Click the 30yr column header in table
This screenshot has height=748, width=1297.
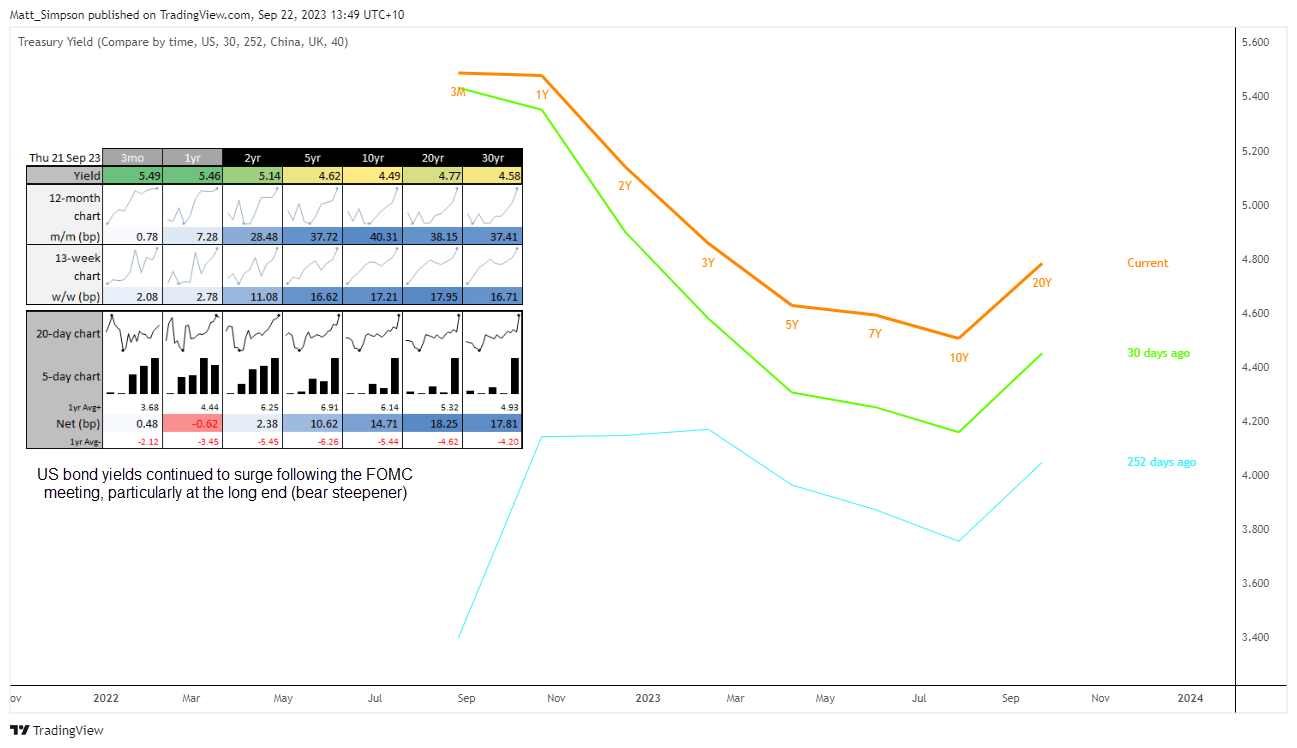(492, 158)
